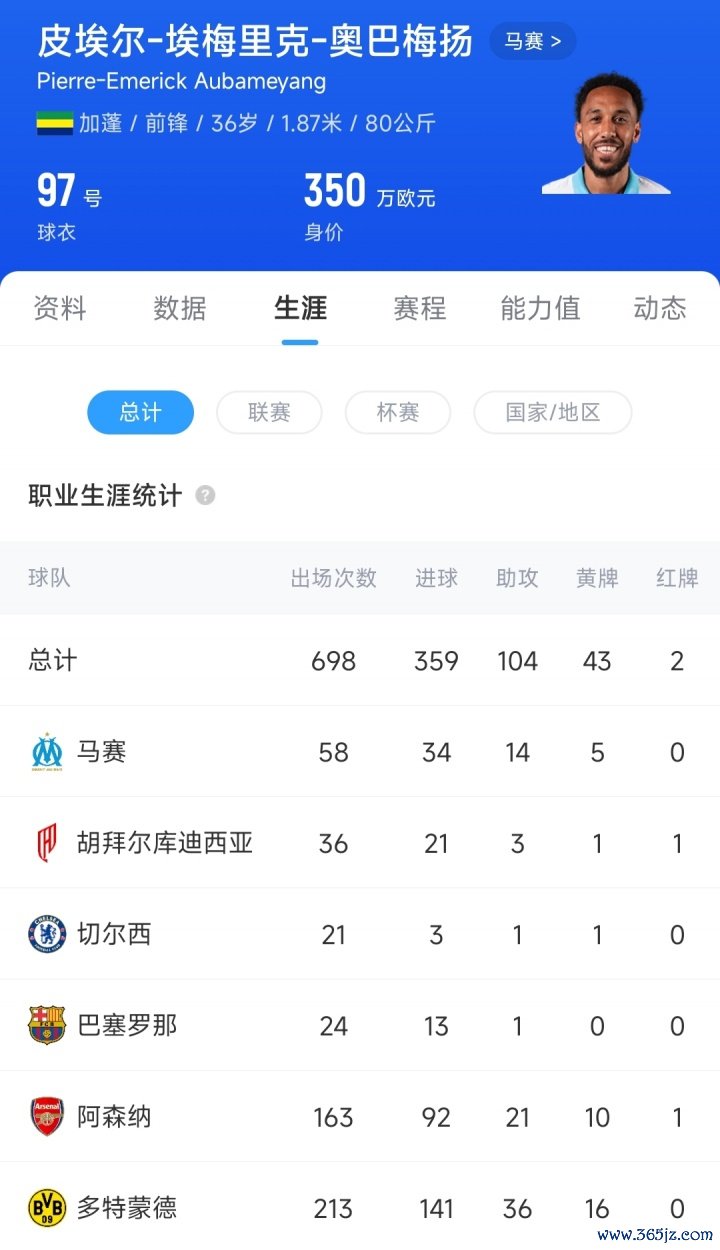Click the Al-Qadsiah club logo icon
Image resolution: width=720 pixels, height=1250 pixels.
coord(46,843)
